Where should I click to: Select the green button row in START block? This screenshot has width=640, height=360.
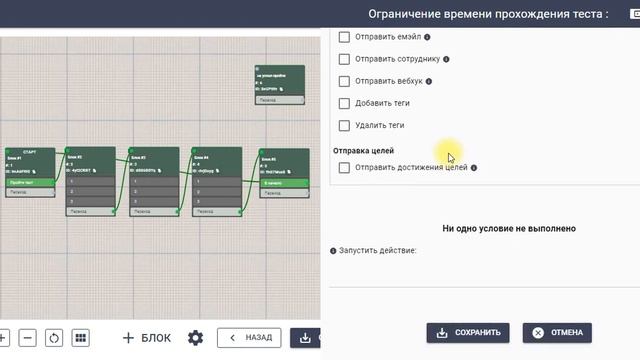click(x=30, y=182)
